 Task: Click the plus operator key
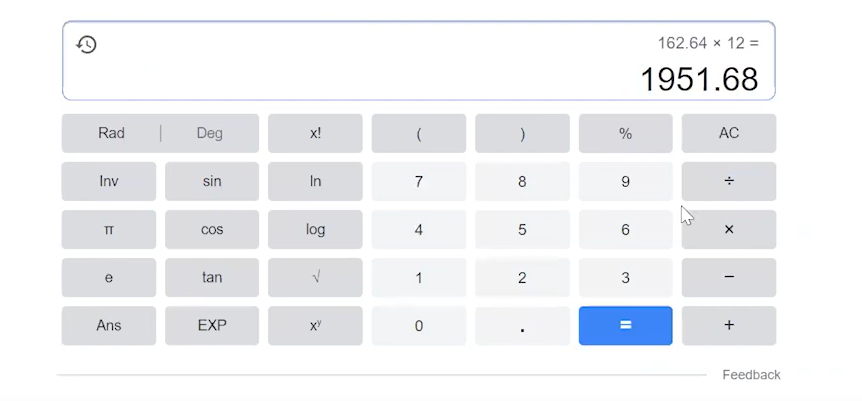[x=729, y=326]
